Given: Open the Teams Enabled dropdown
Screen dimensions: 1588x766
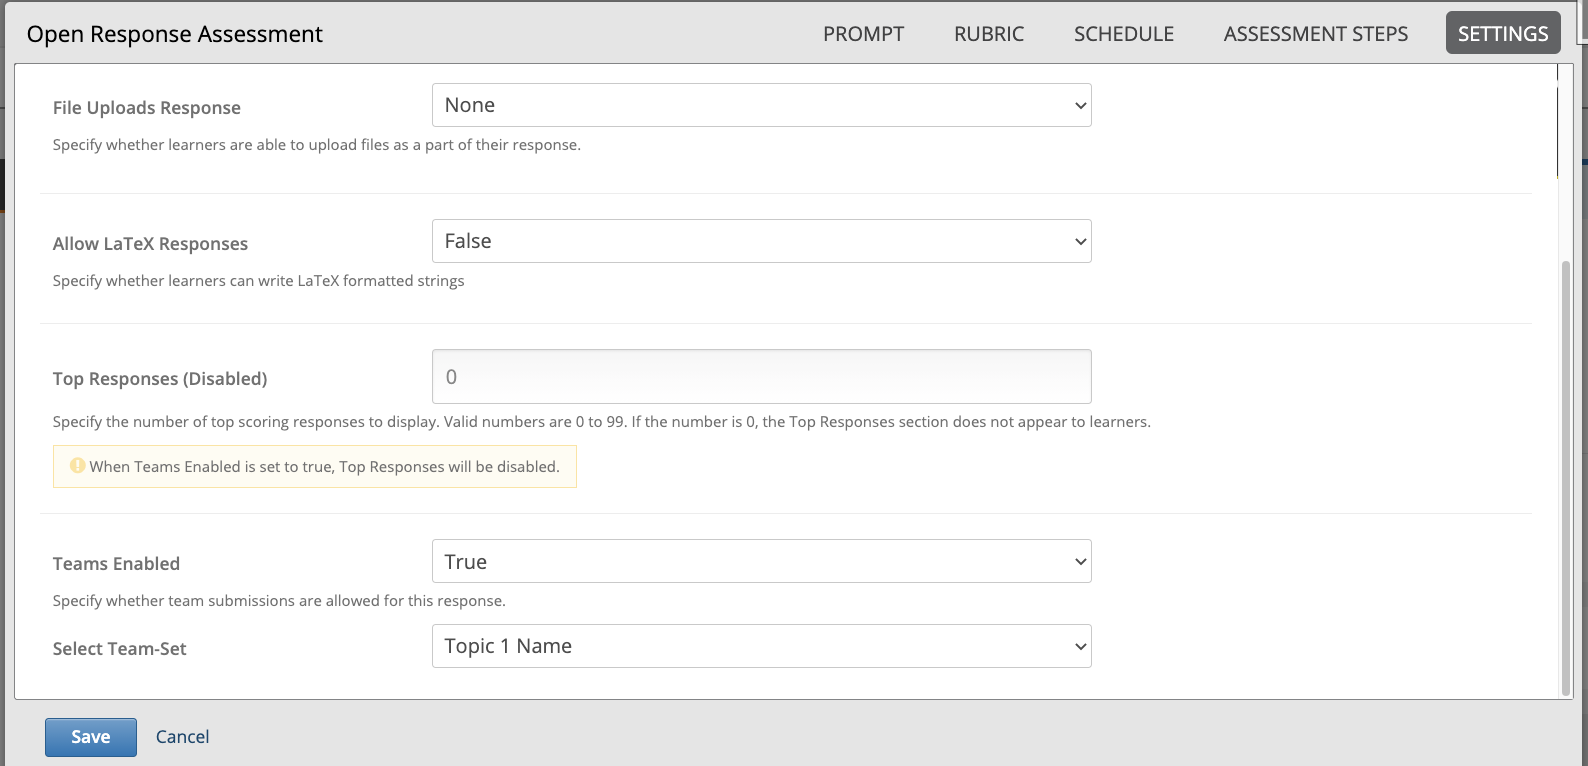Looking at the screenshot, I should (761, 562).
